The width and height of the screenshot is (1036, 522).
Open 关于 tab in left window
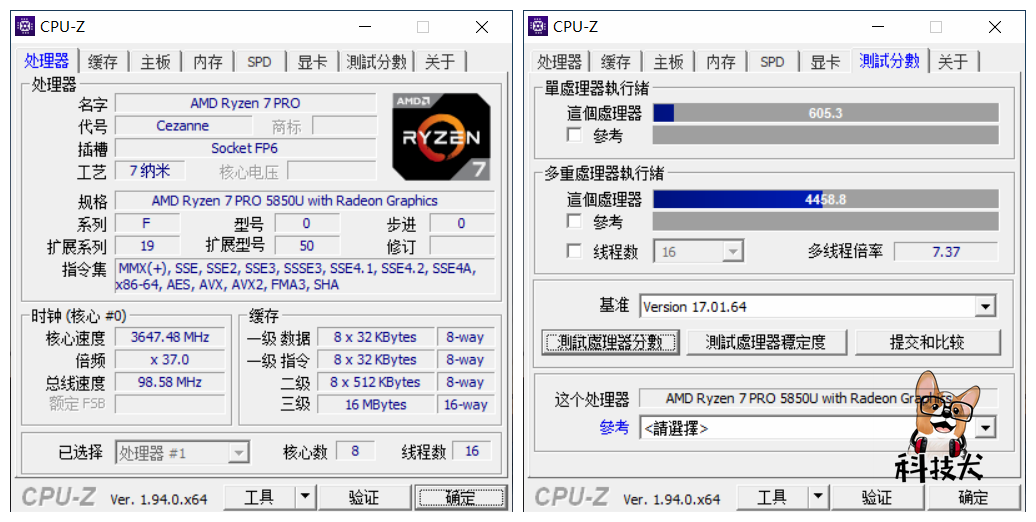(x=440, y=62)
